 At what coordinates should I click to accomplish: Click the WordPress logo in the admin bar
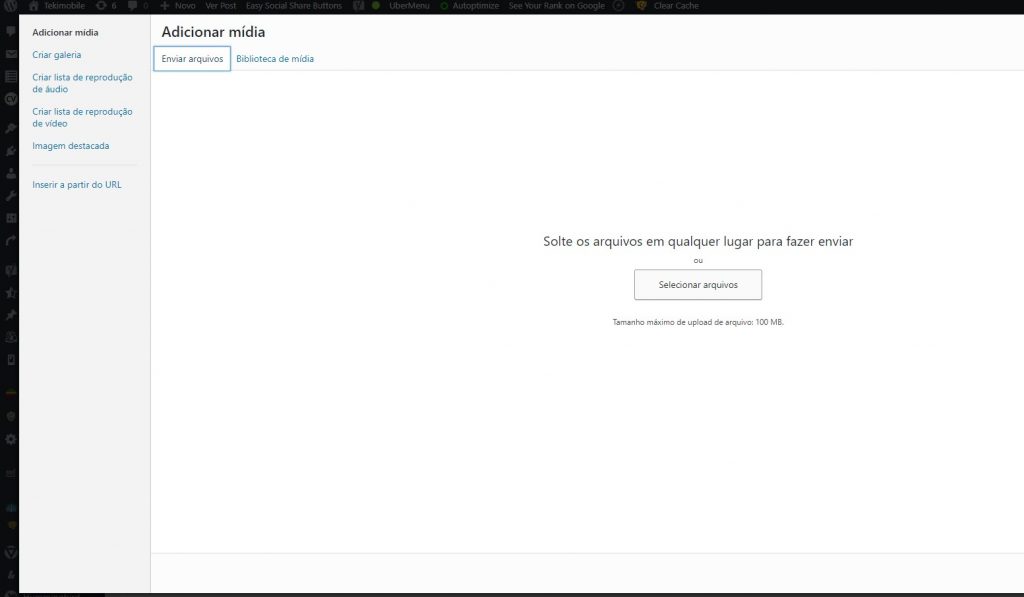click(x=11, y=6)
